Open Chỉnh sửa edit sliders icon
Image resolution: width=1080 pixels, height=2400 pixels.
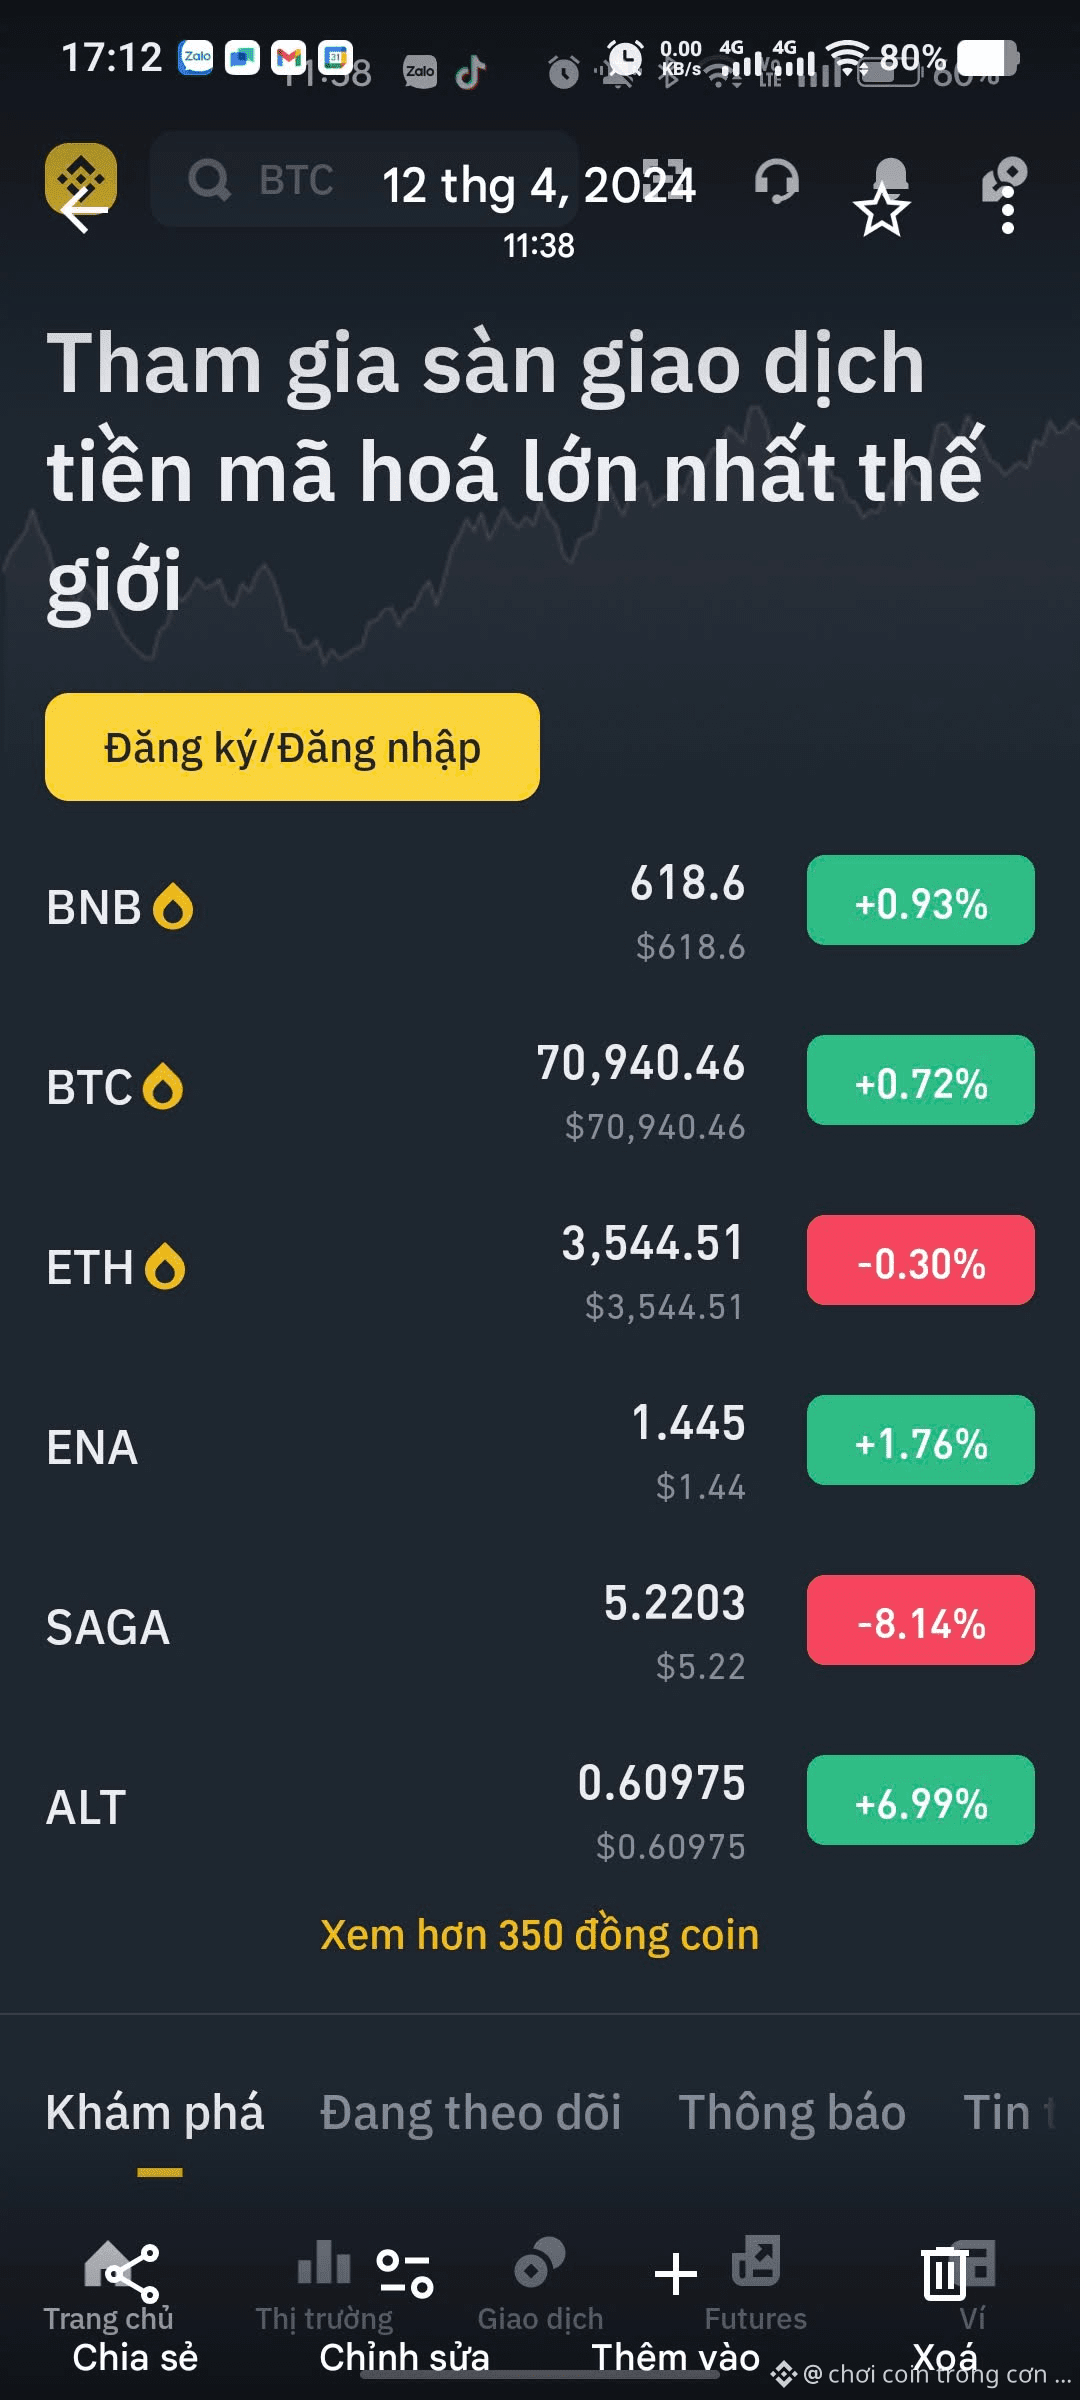[x=404, y=2274]
